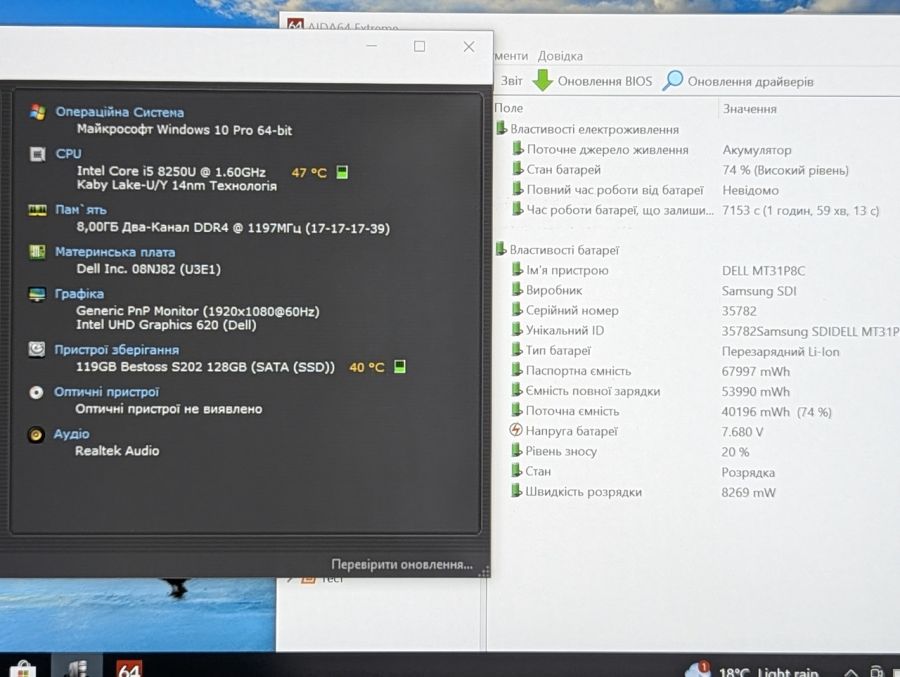Open the Материнська плата section link
Image resolution: width=900 pixels, height=677 pixels.
[x=115, y=252]
